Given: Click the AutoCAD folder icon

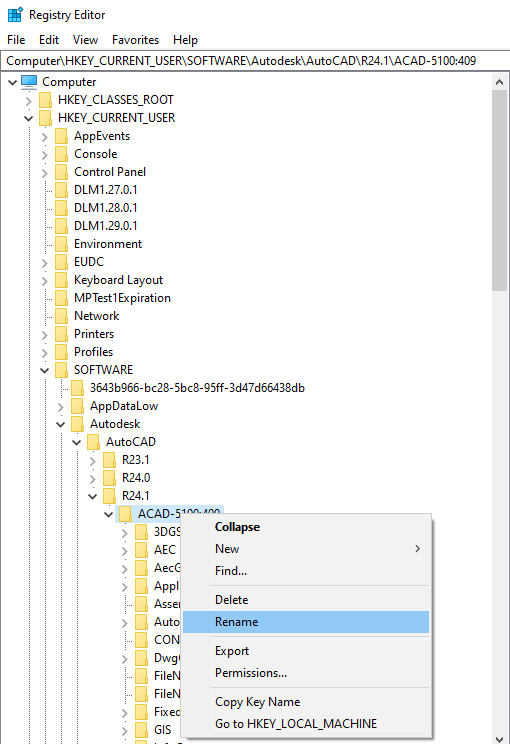Looking at the screenshot, I should pos(93,443).
